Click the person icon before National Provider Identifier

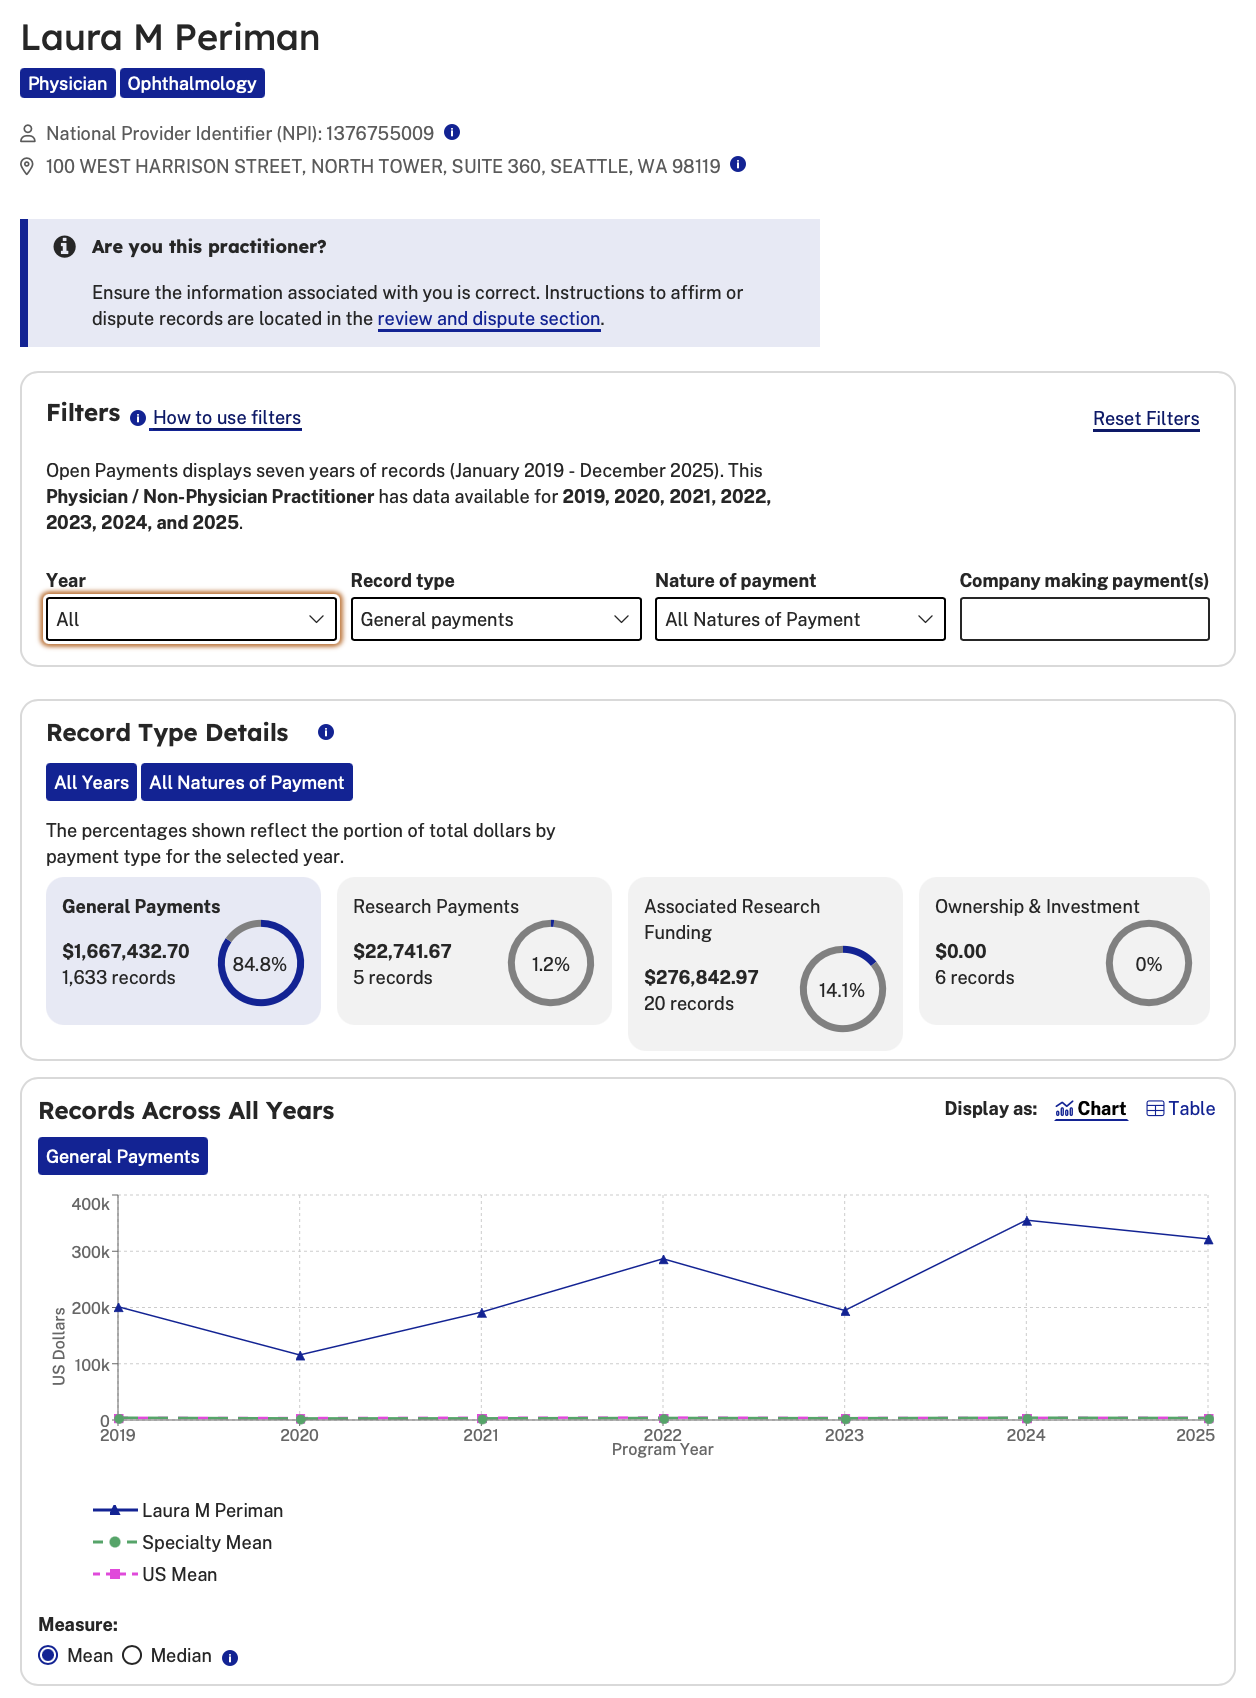(x=28, y=134)
